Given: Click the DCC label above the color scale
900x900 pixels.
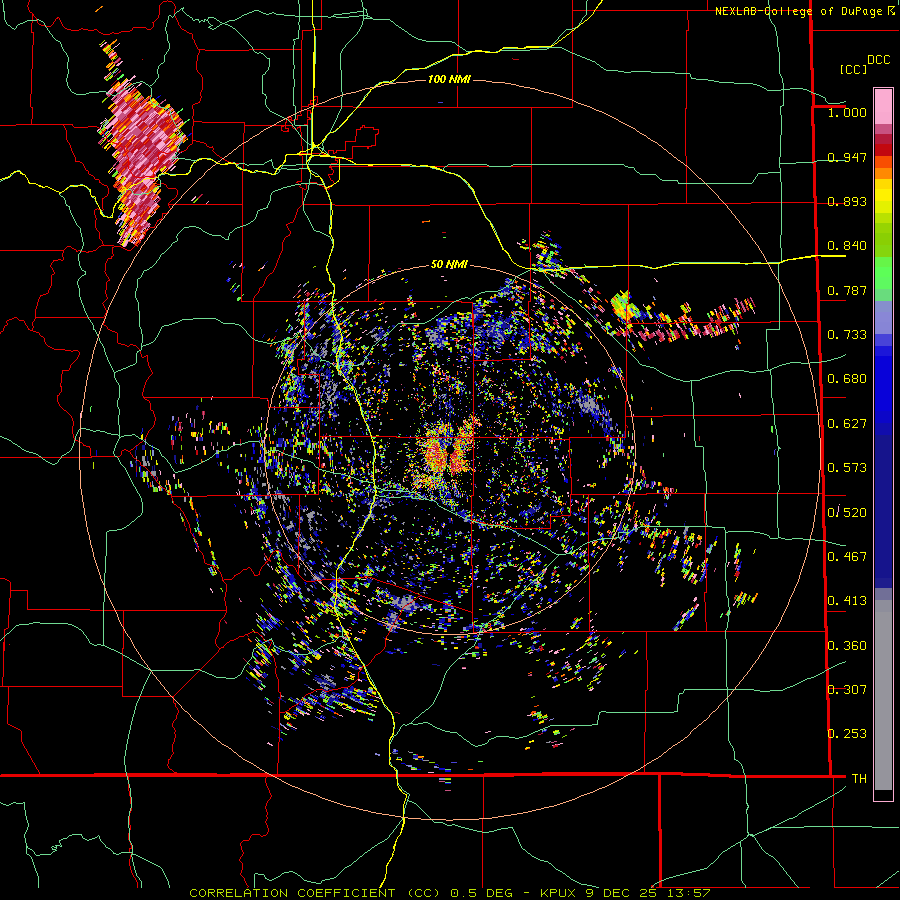Looking at the screenshot, I should click(x=878, y=60).
